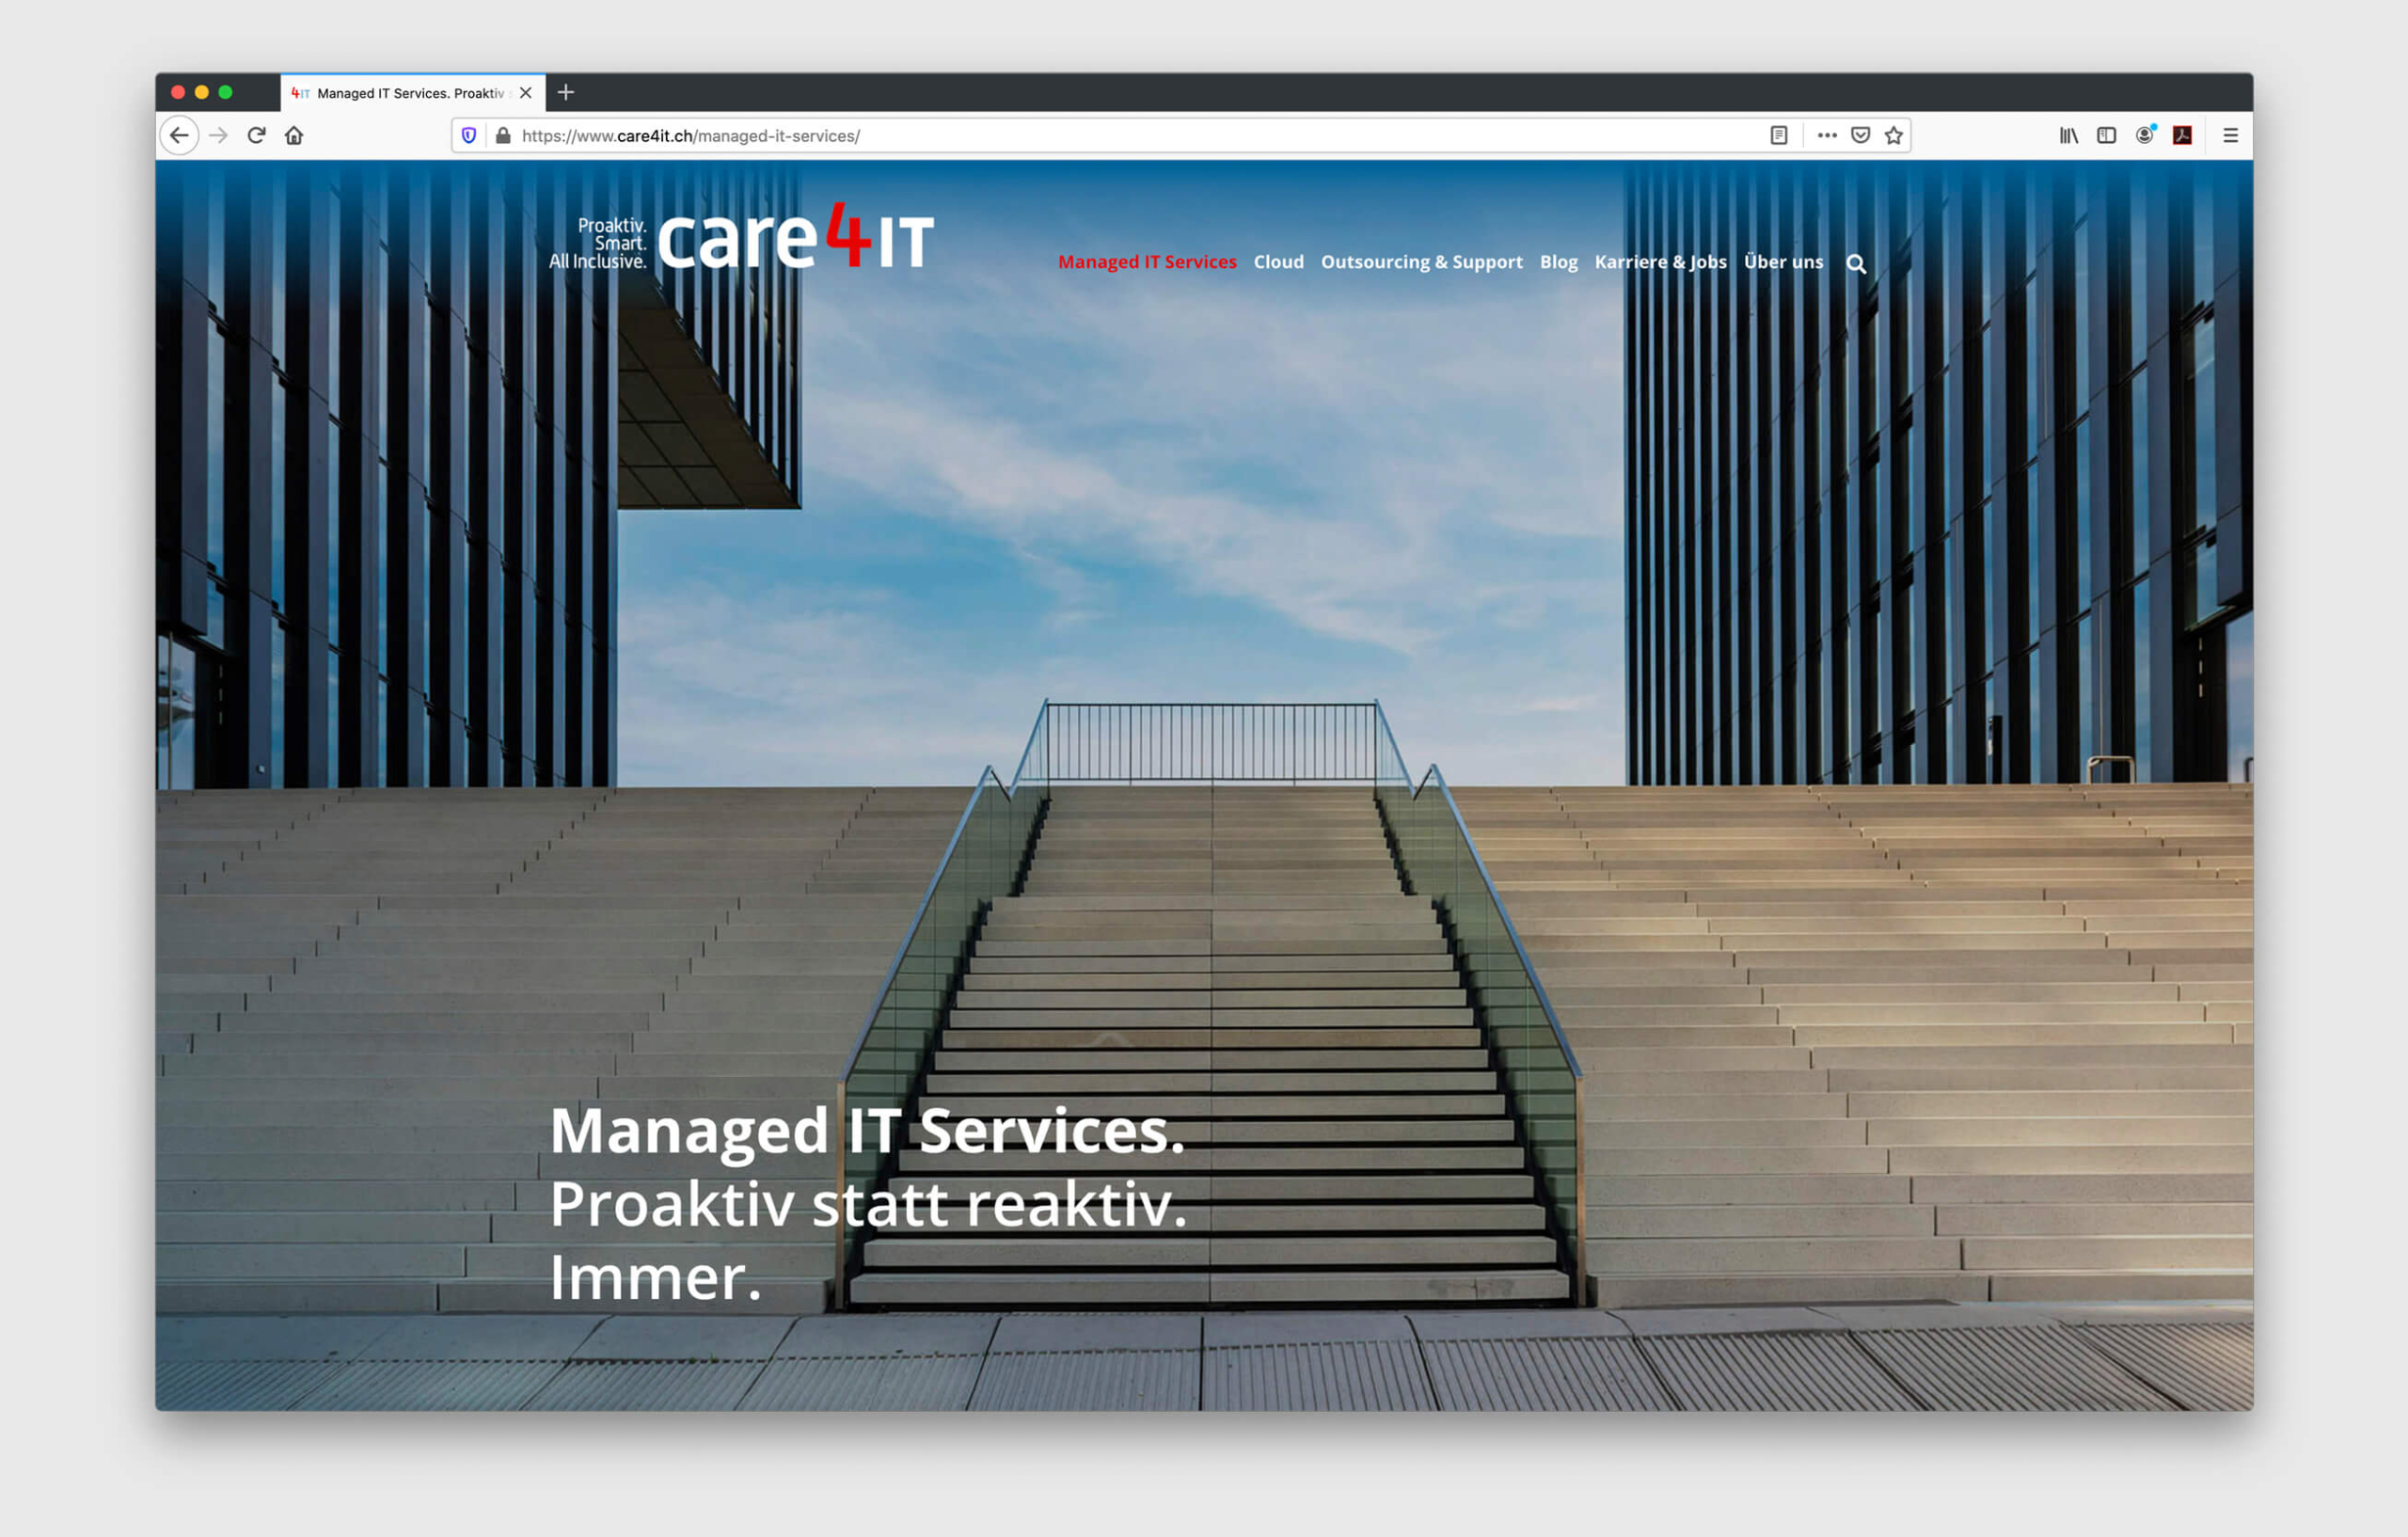The height and width of the screenshot is (1537, 2408).
Task: Click the browser overflow menu ellipsis
Action: coord(1826,135)
